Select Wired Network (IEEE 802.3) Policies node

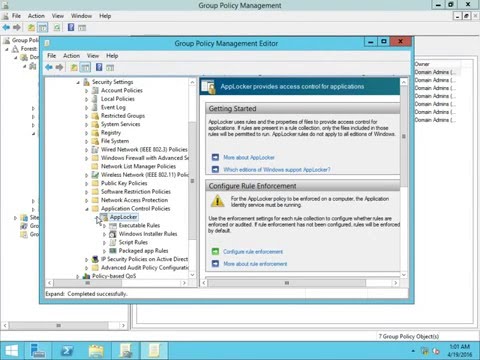point(144,149)
